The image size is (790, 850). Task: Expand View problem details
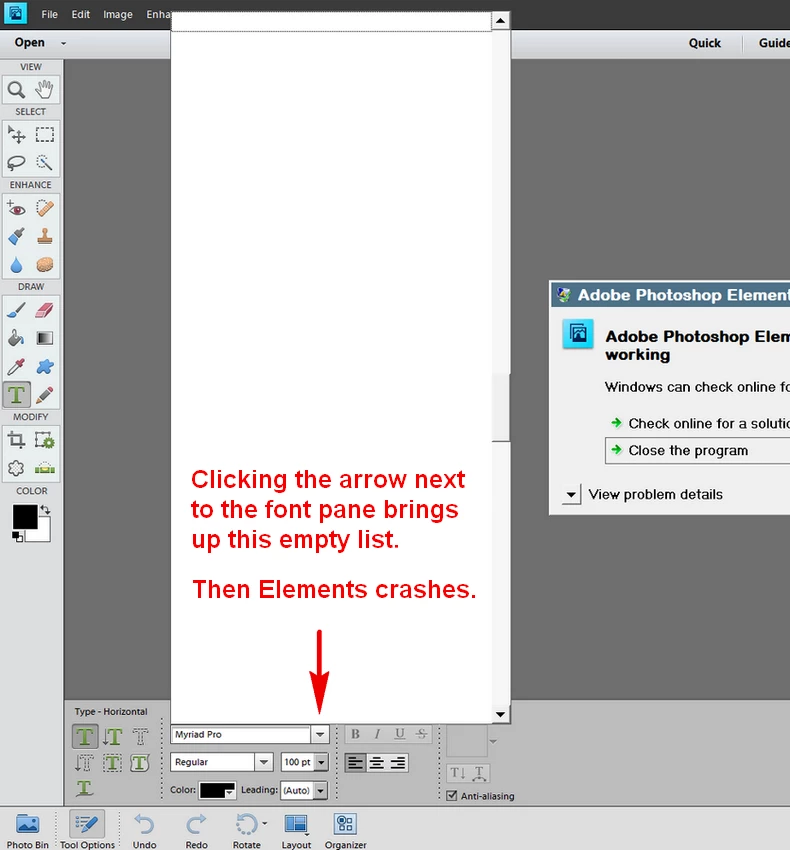(571, 494)
